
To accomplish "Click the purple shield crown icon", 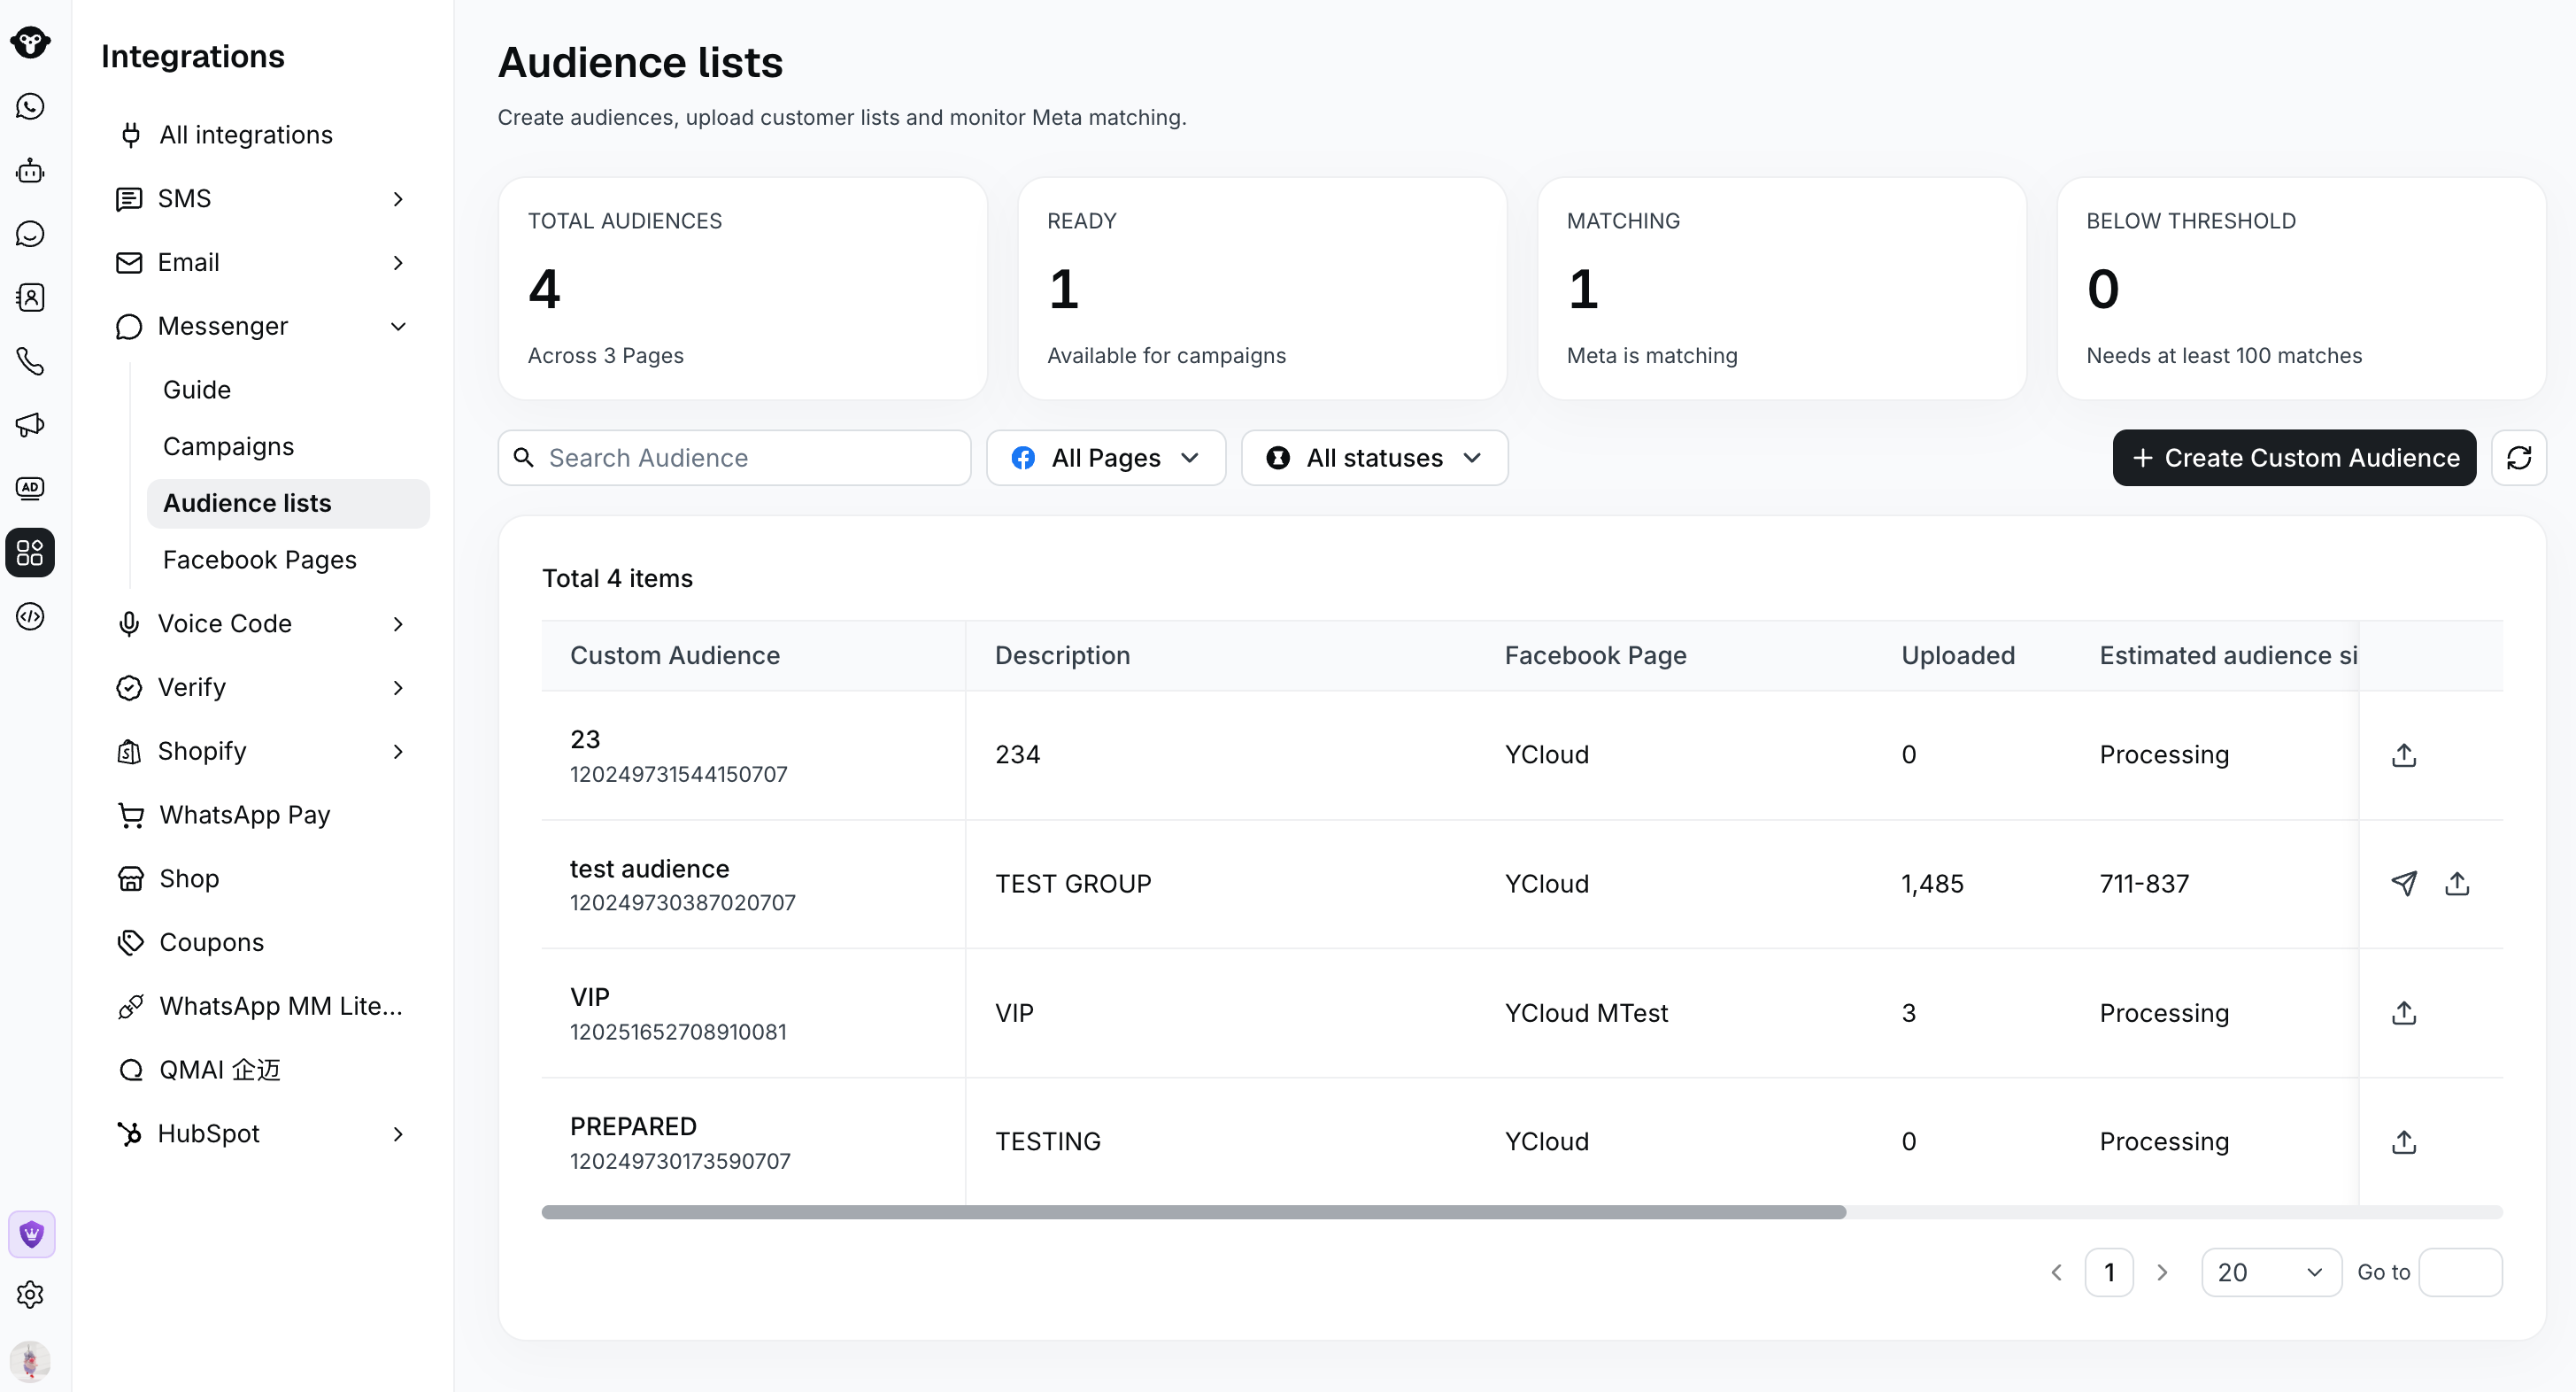I will coord(31,1234).
